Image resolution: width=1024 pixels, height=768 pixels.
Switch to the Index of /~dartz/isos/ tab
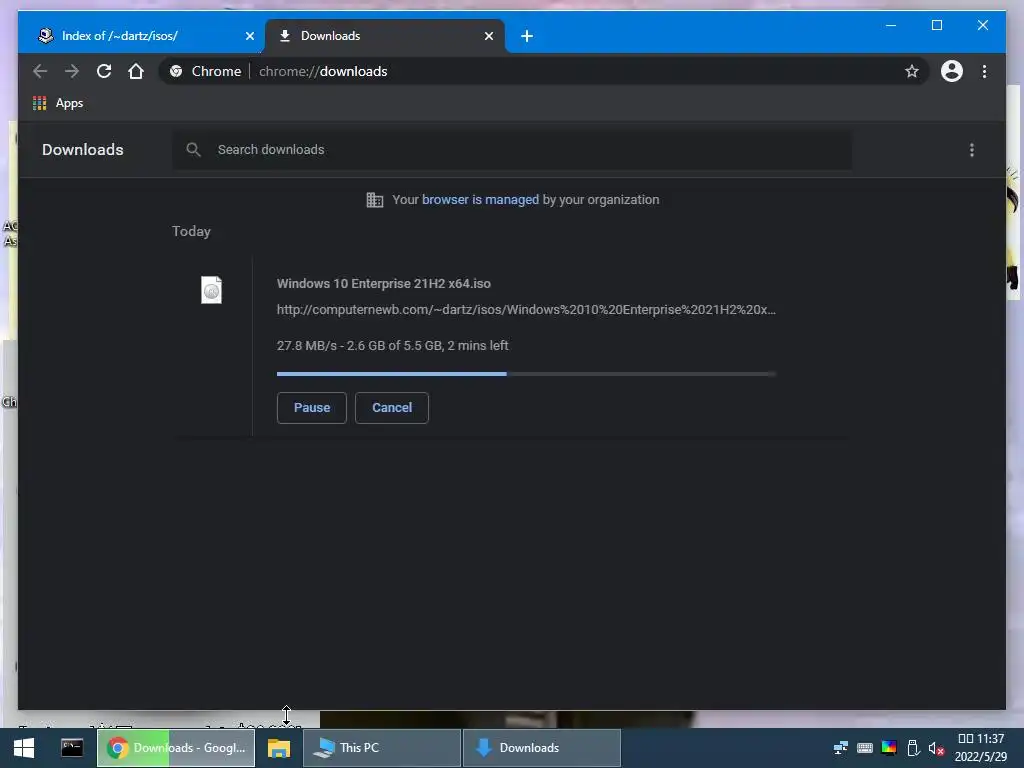pos(140,36)
